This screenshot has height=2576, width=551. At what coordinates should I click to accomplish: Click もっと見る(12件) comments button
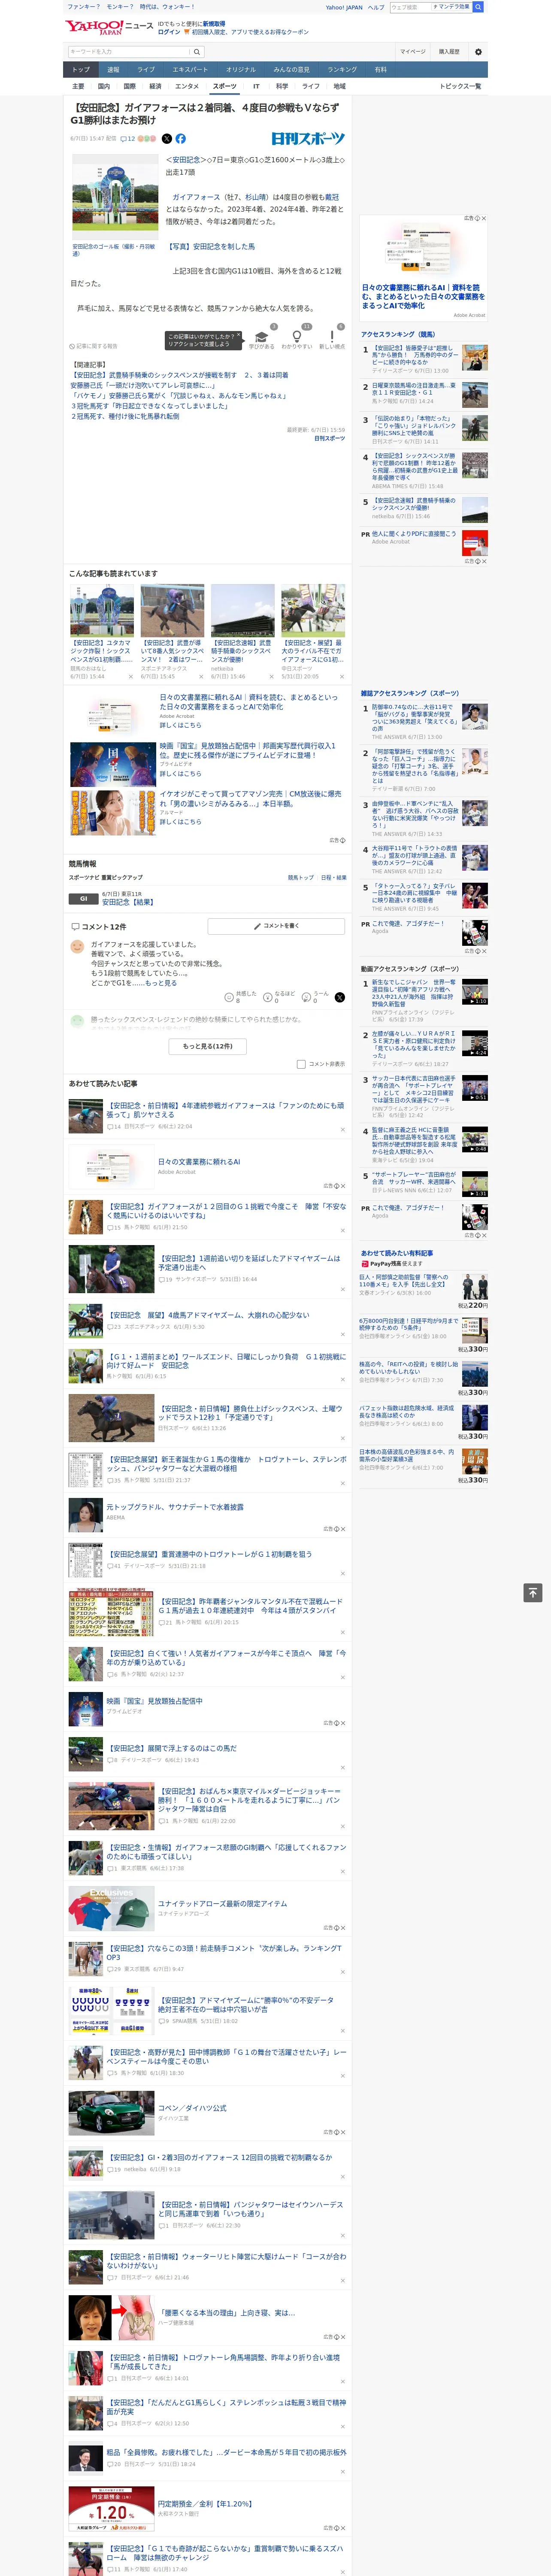click(208, 1046)
